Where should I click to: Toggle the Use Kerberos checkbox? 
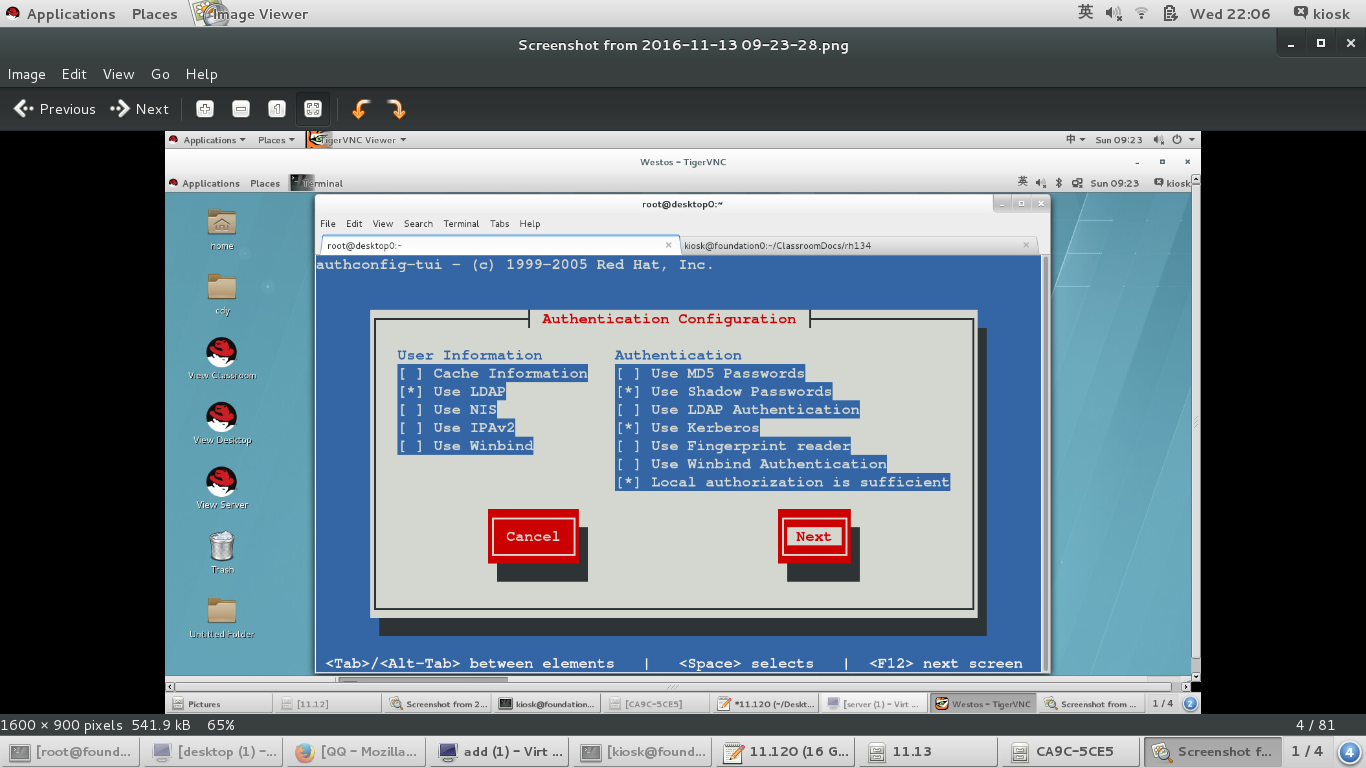pyautogui.click(x=628, y=427)
